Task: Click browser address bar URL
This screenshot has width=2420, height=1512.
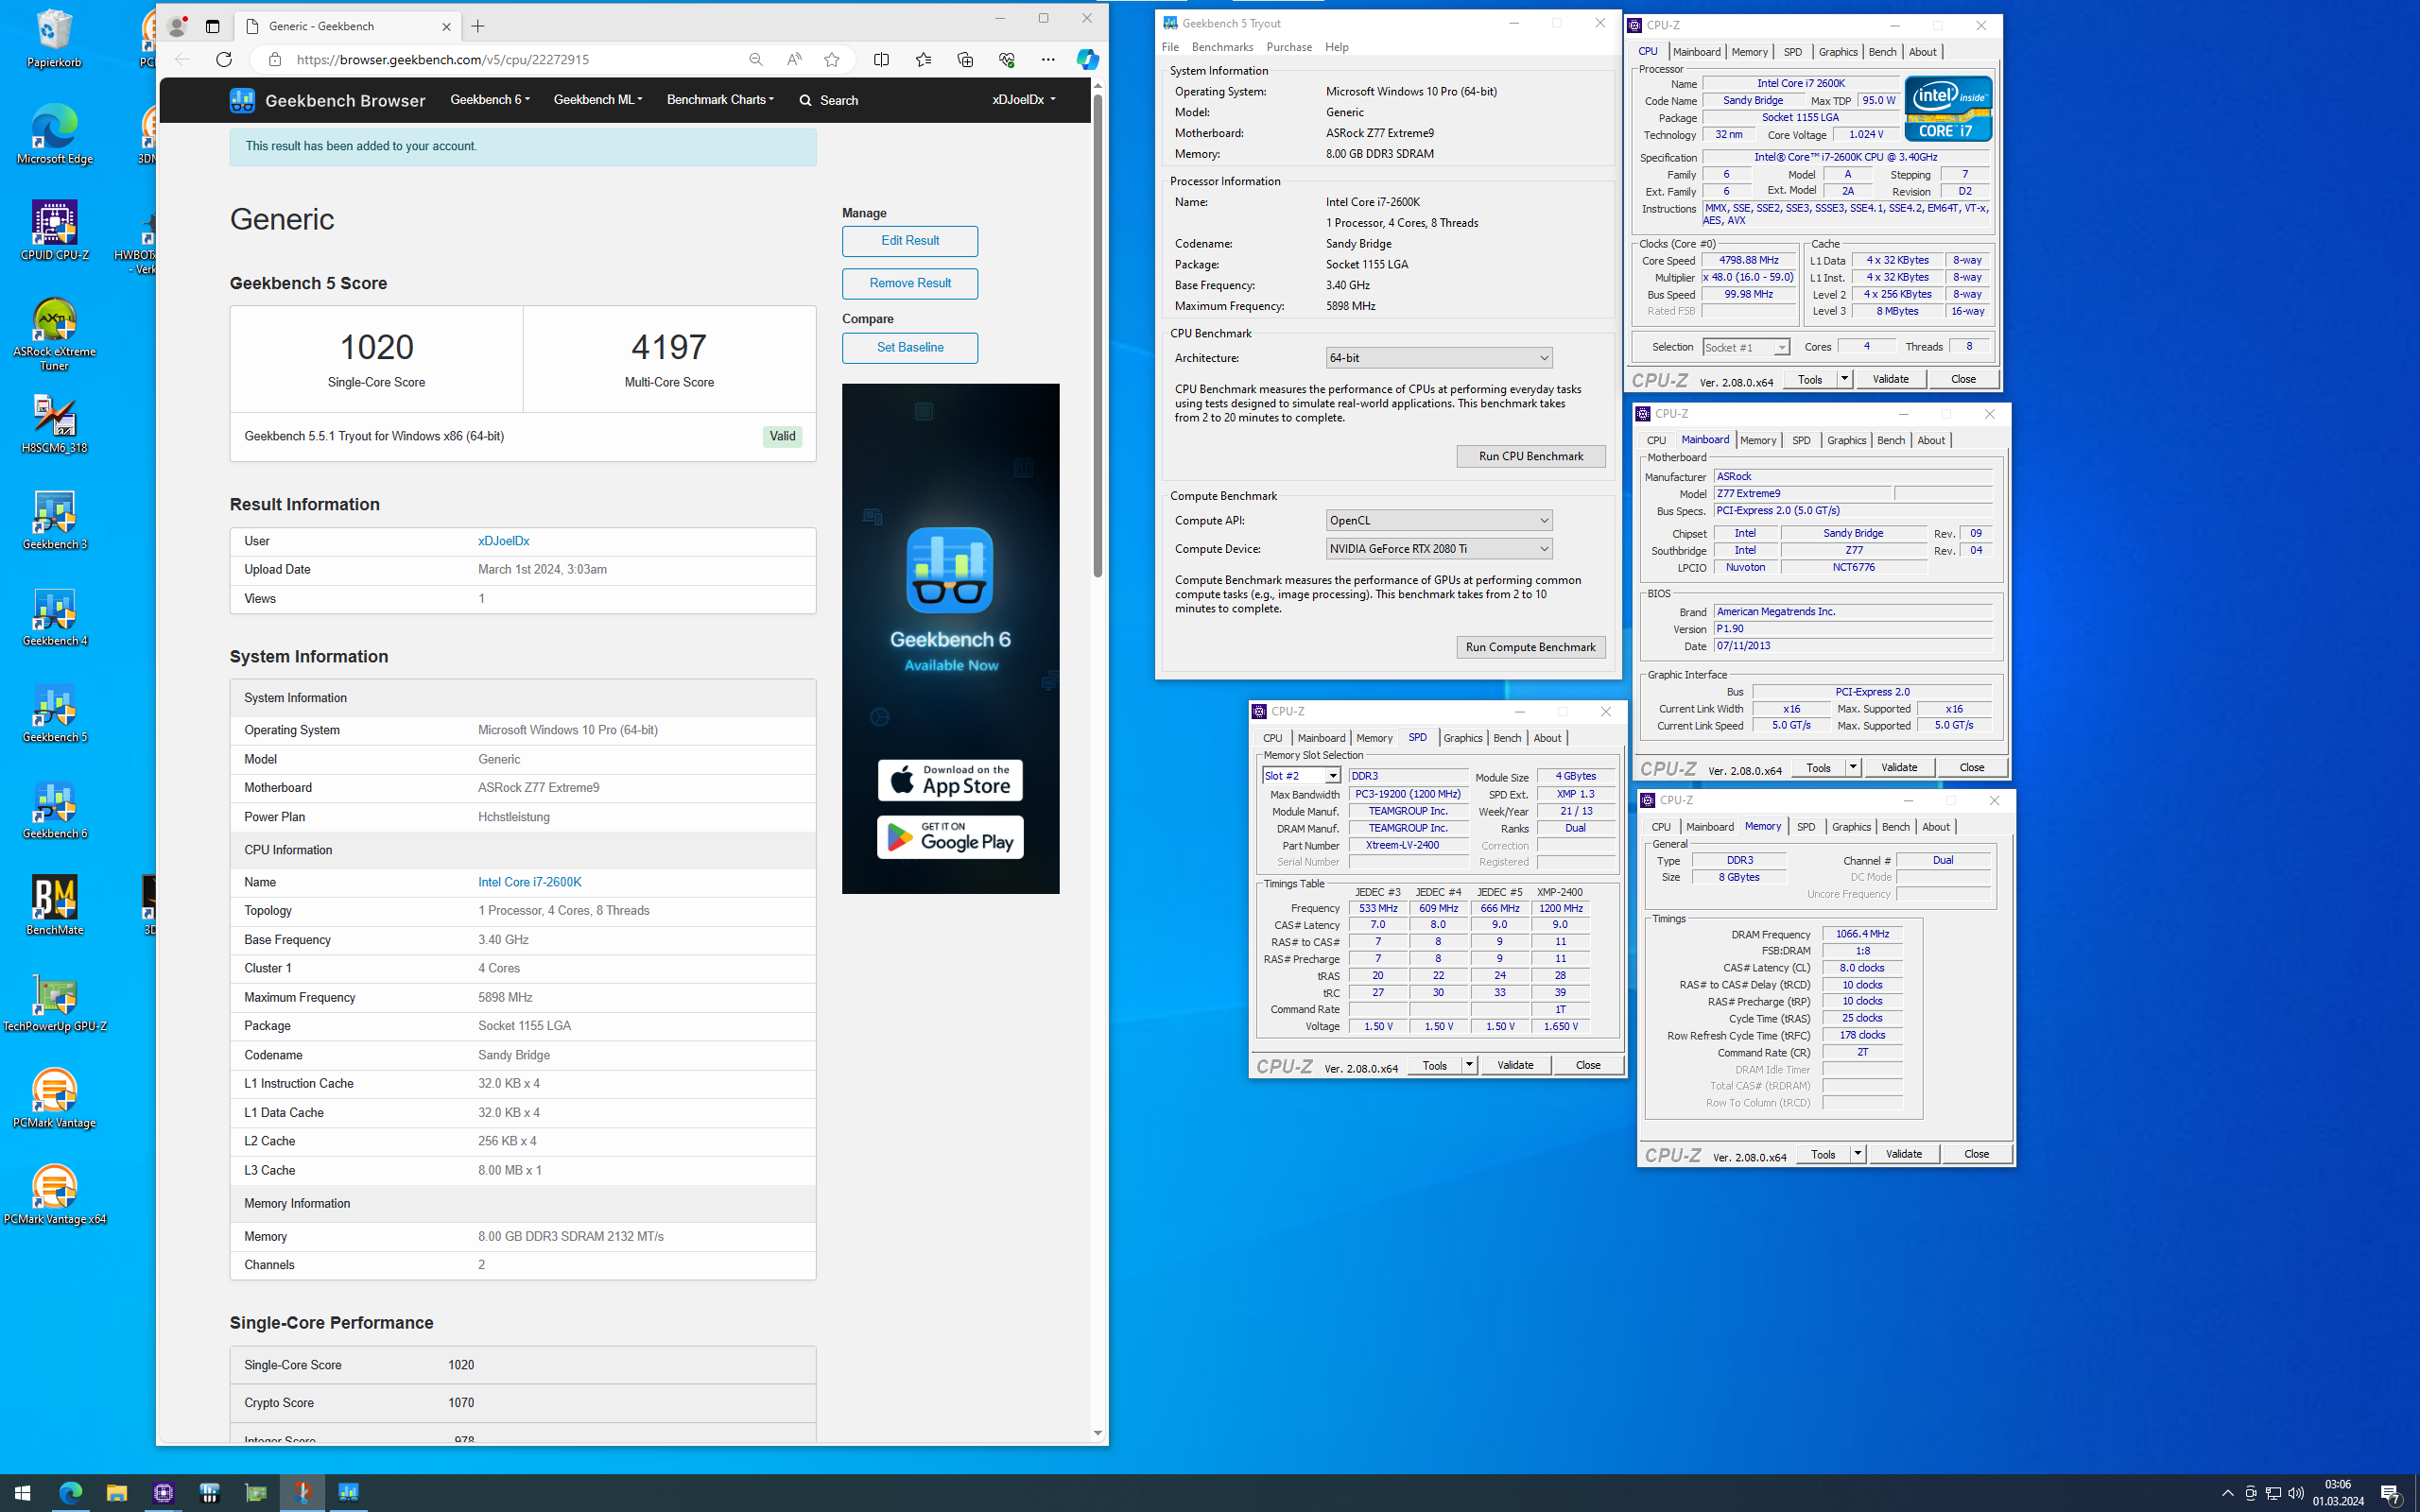Action: pyautogui.click(x=443, y=59)
